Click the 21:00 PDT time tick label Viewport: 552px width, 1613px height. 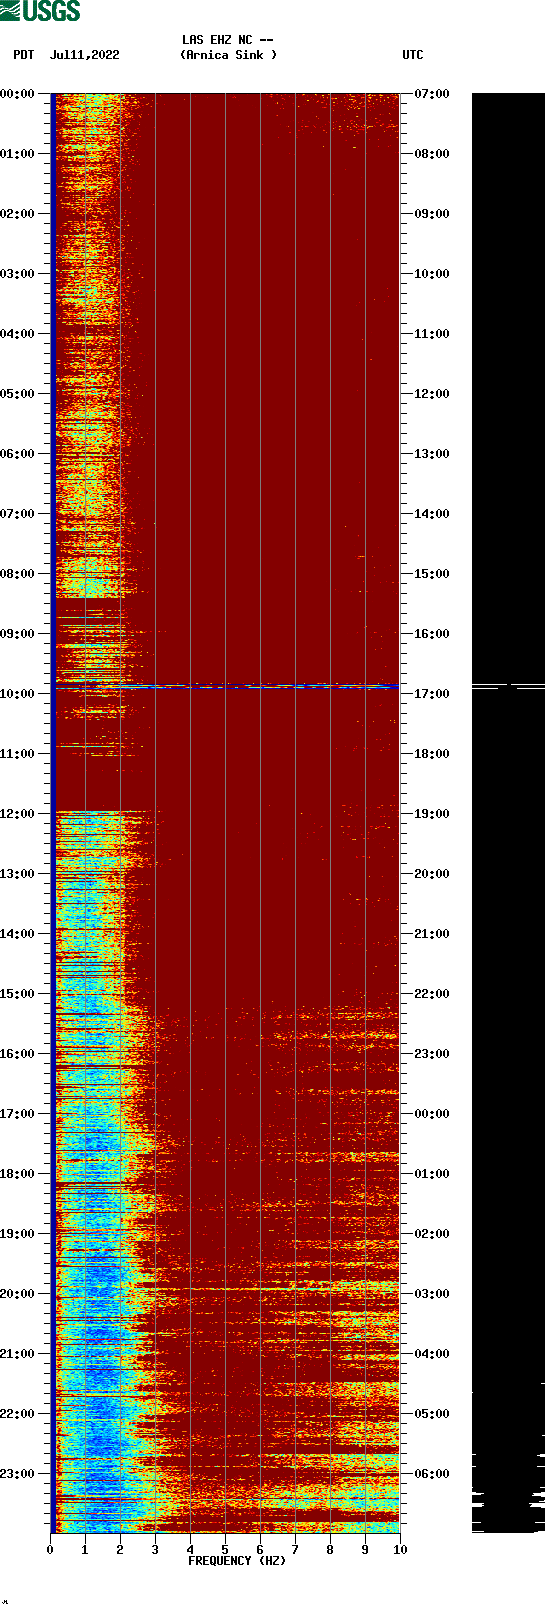click(x=18, y=1354)
